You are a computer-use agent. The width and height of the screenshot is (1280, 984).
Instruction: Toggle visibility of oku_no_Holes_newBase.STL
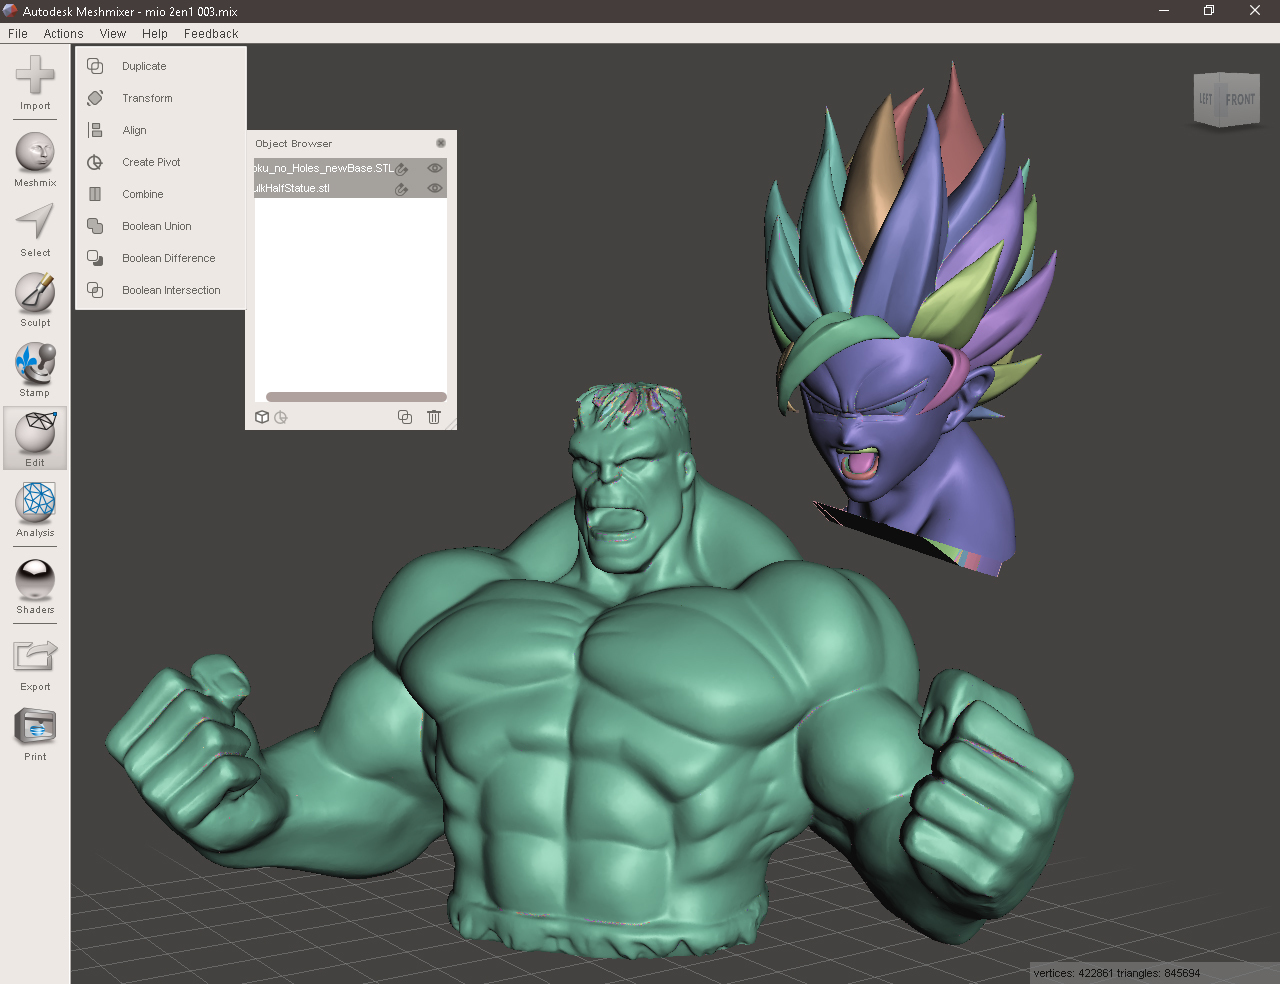(435, 168)
